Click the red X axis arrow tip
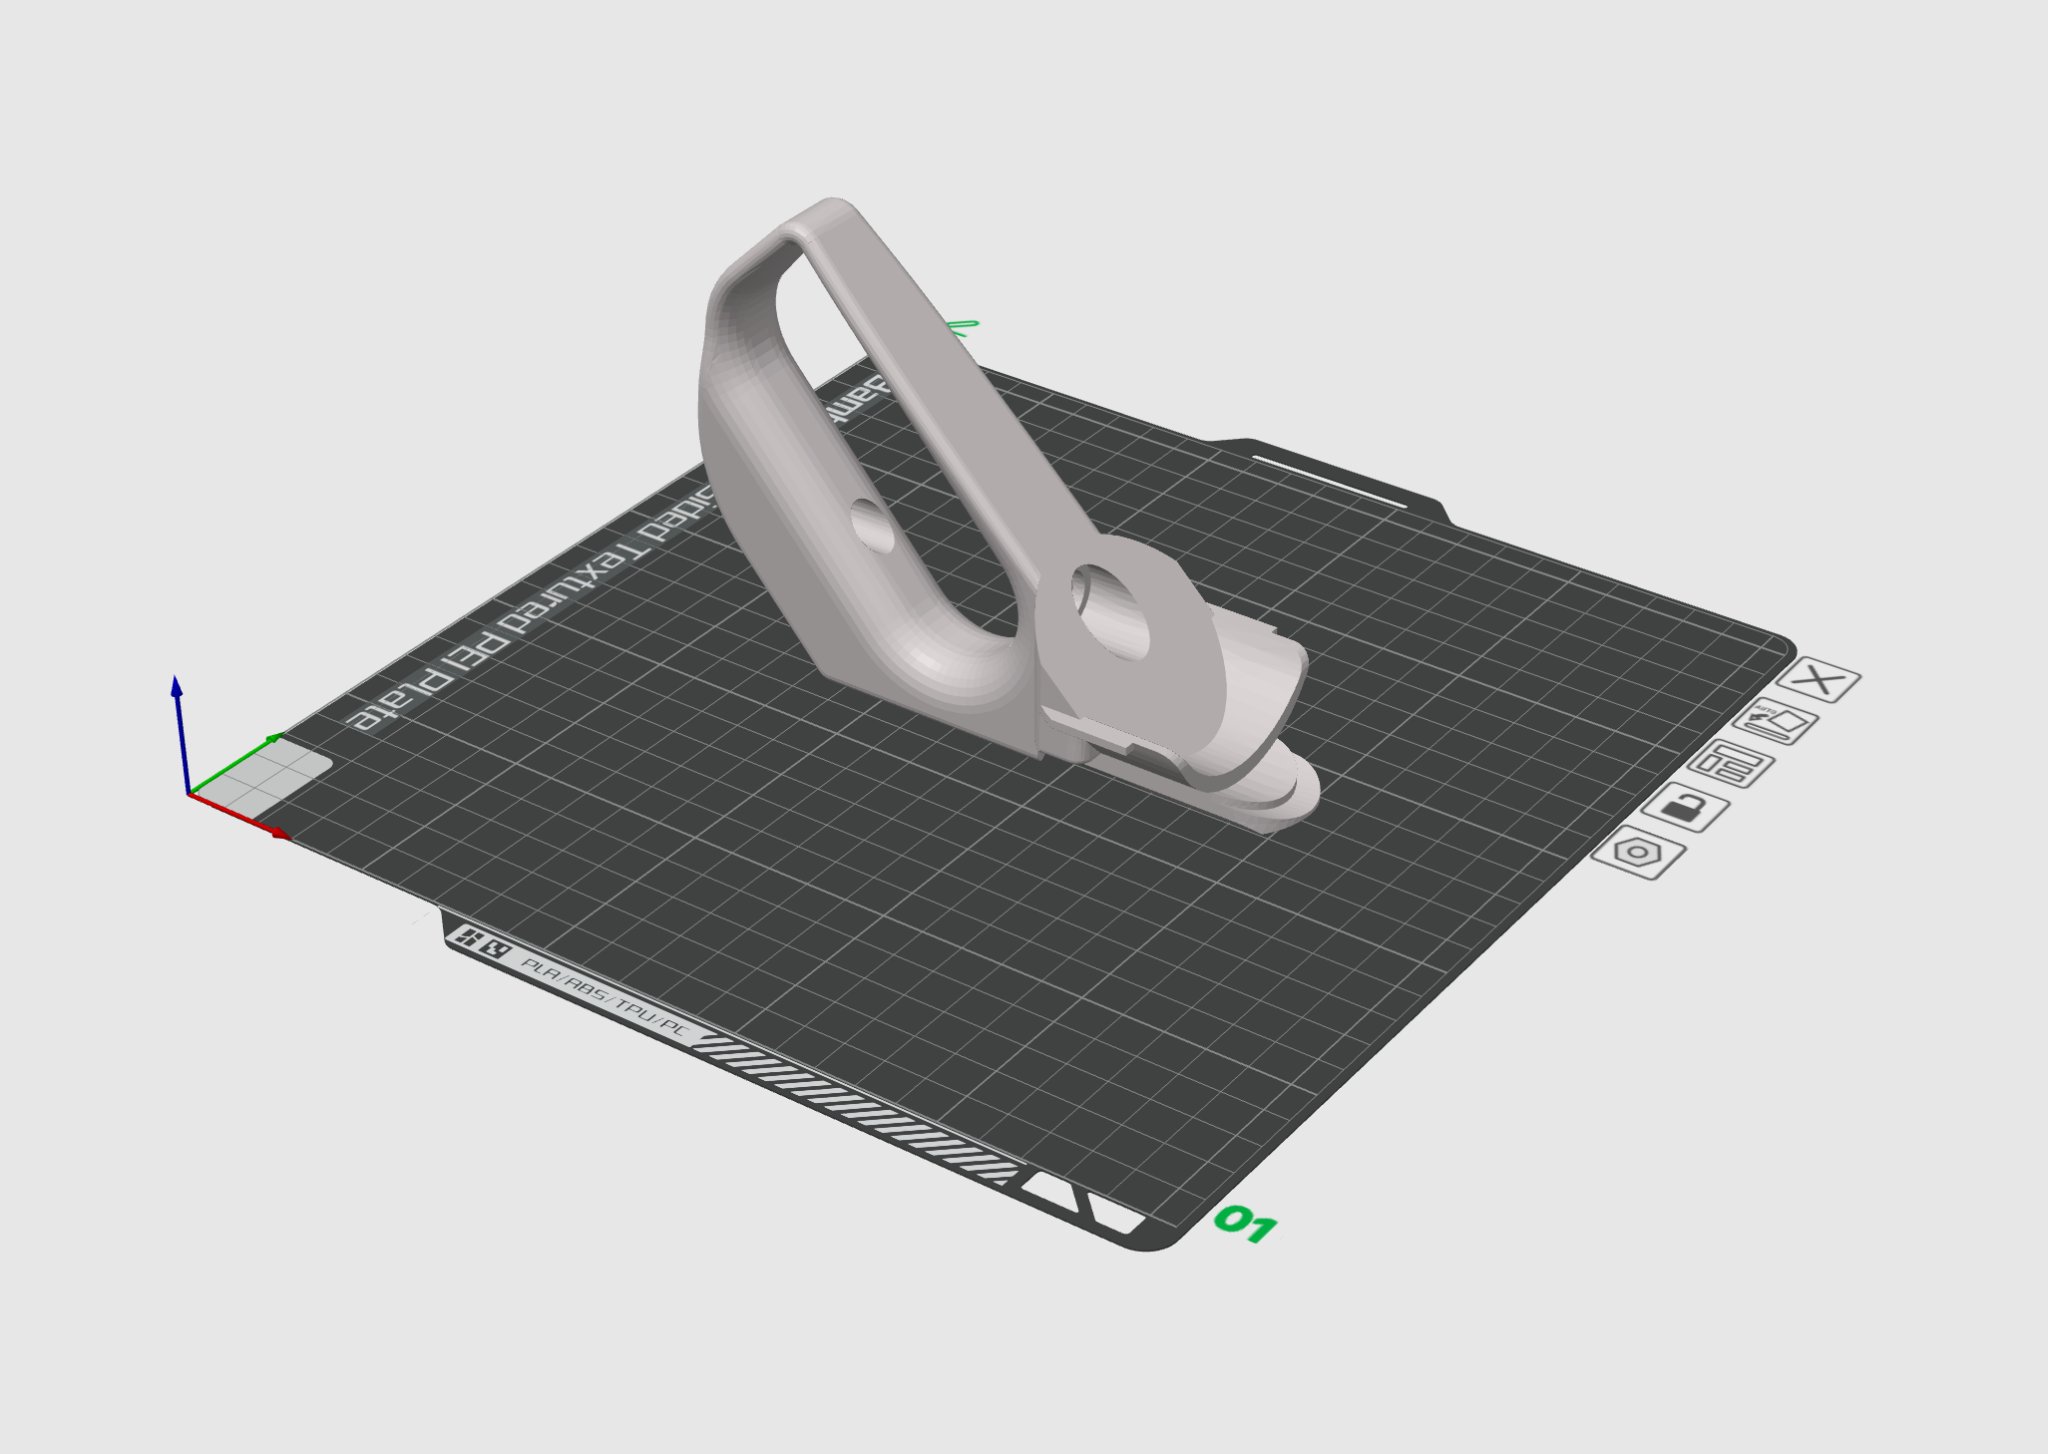Viewport: 2048px width, 1454px height. pyautogui.click(x=283, y=832)
